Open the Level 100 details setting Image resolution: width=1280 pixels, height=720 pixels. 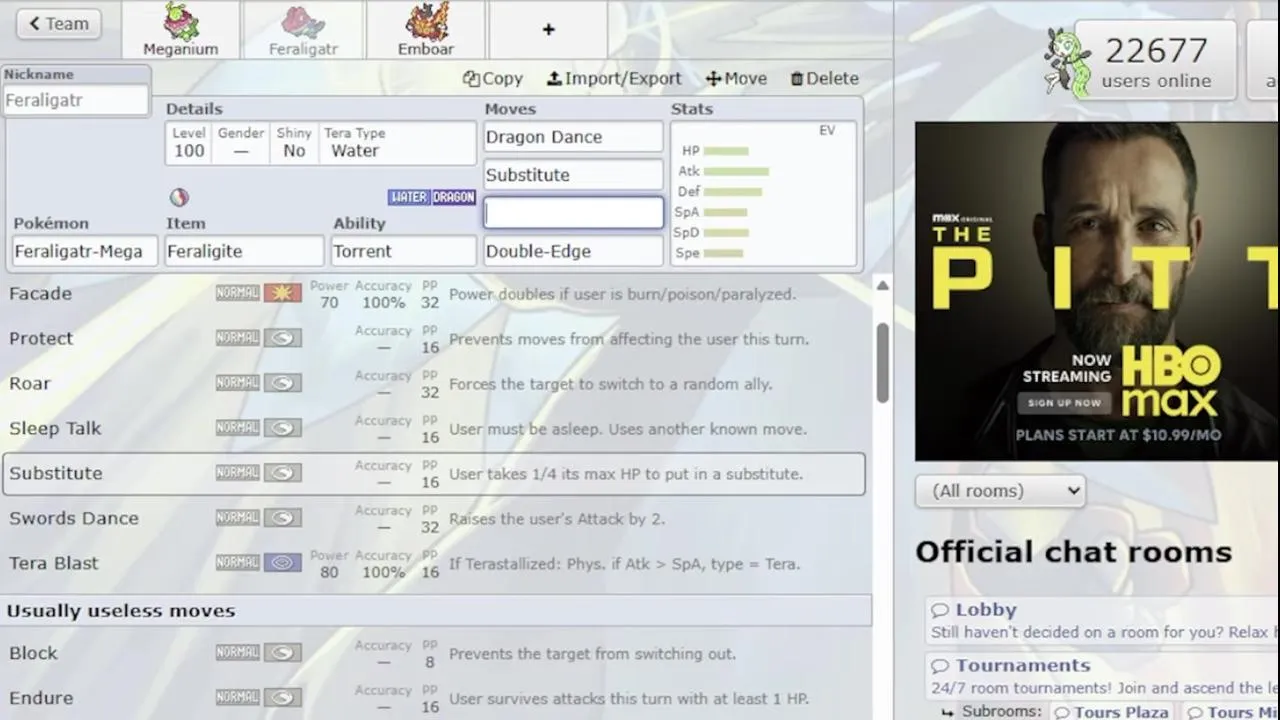click(x=188, y=143)
